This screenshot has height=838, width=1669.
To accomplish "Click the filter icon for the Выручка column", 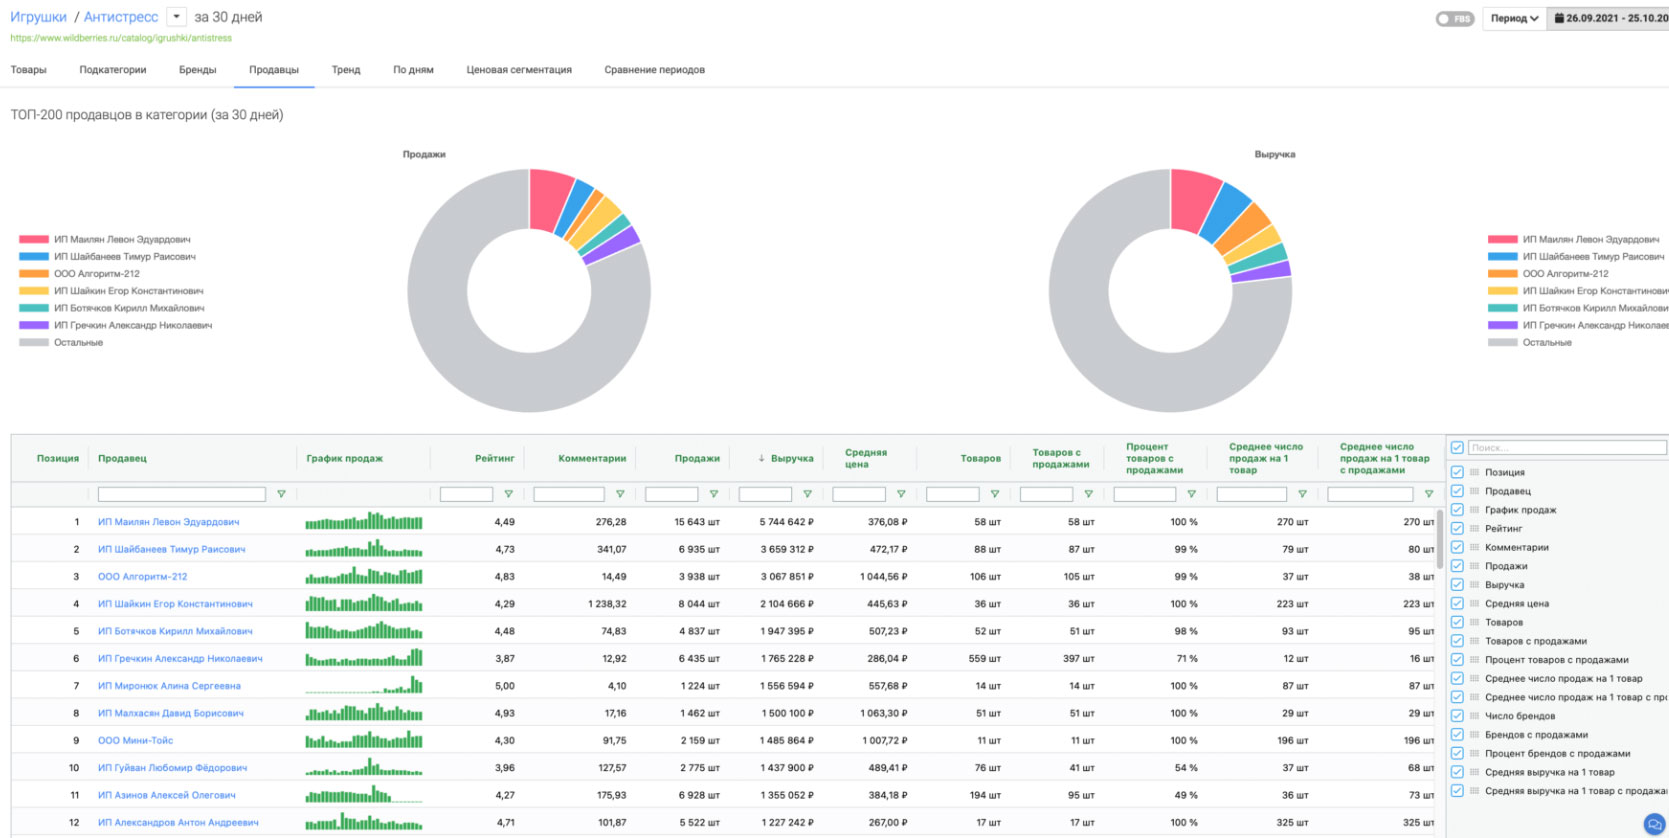I will click(808, 494).
